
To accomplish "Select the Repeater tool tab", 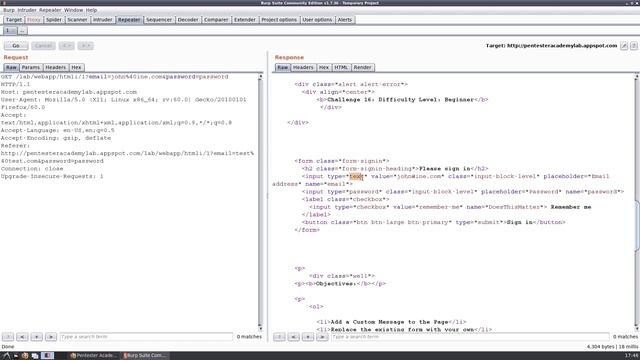I will coord(129,20).
